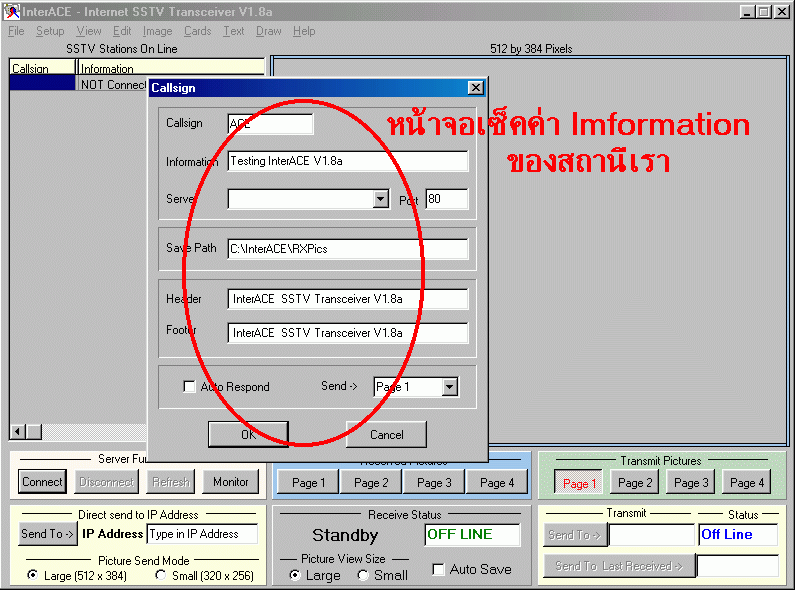Click the Footer text field
Viewport: 795px width, 590px height.
348,333
